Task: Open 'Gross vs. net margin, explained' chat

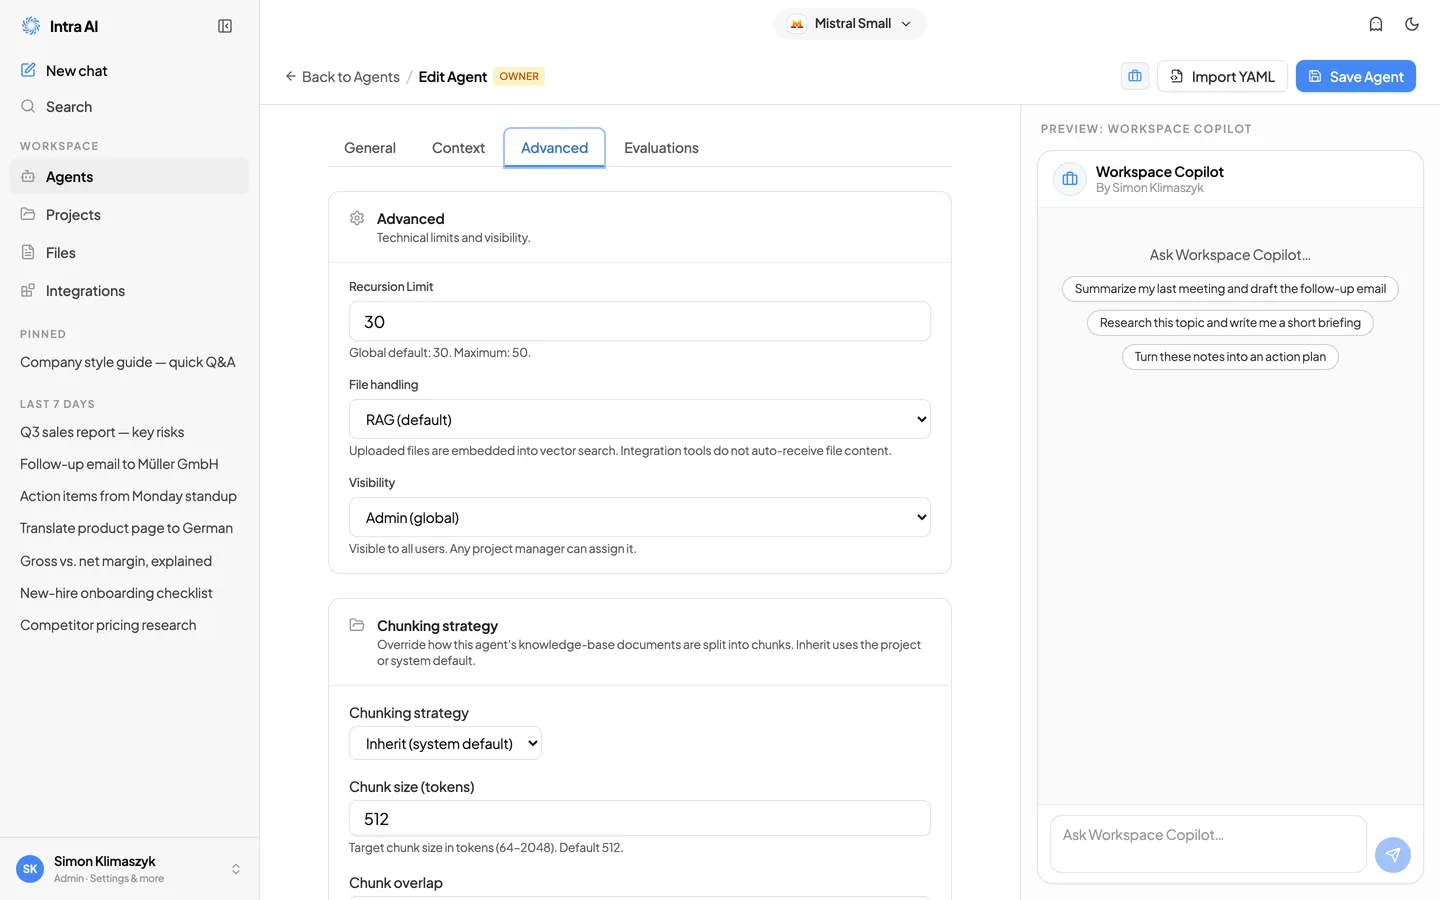Action: click(x=130, y=561)
